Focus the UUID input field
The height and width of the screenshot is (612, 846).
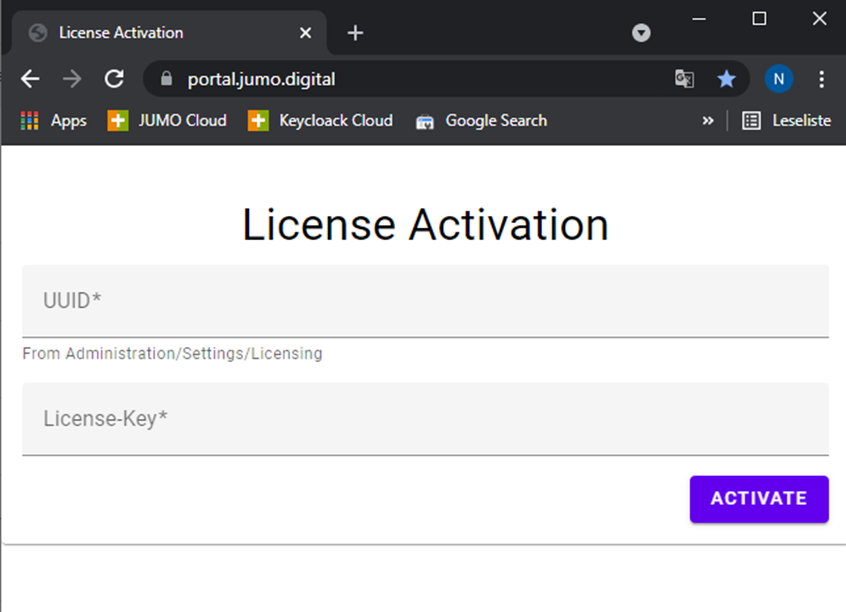point(425,301)
